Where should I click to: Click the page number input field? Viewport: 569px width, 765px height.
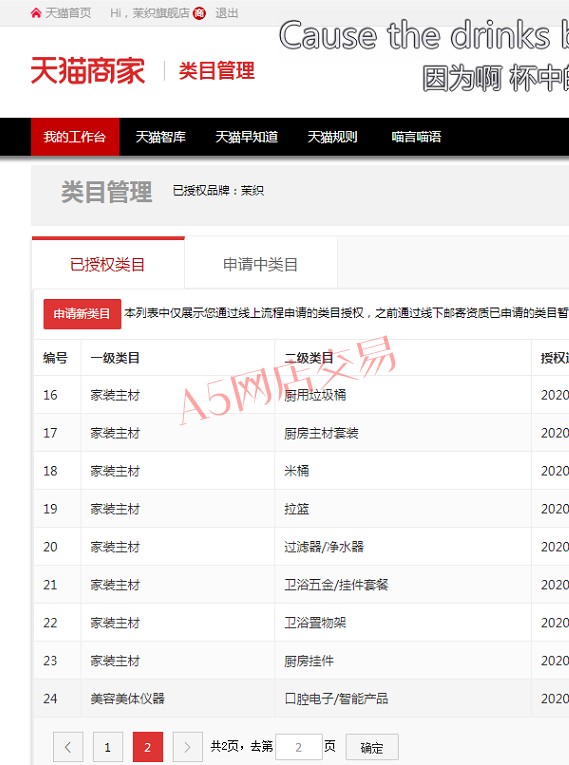[x=299, y=747]
